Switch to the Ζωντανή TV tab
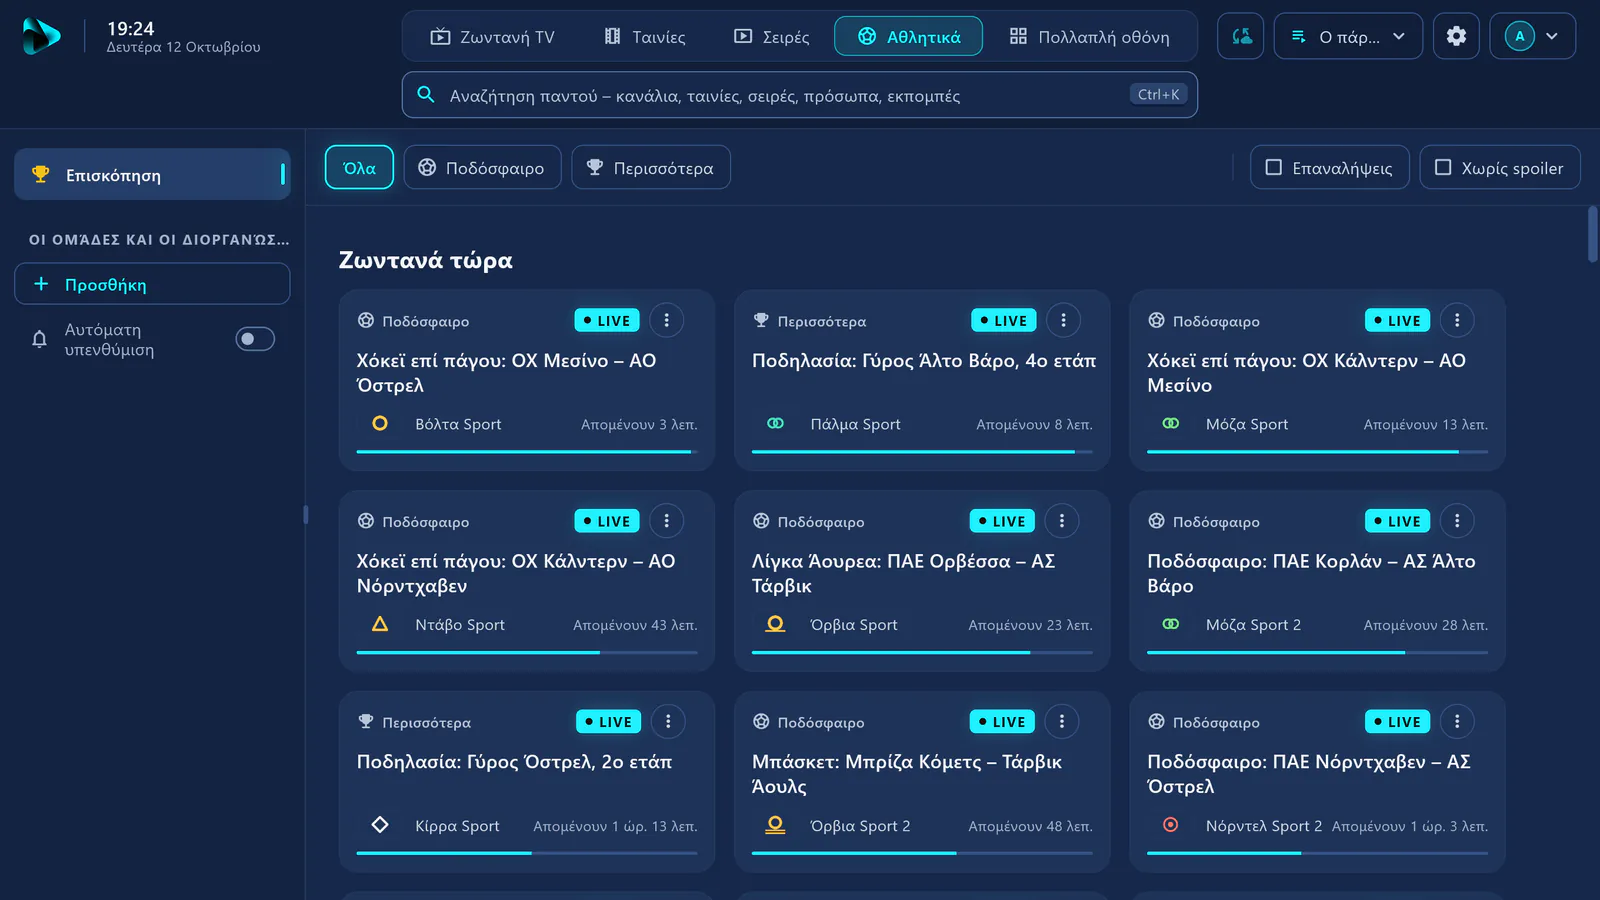This screenshot has height=900, width=1600. 492,37
